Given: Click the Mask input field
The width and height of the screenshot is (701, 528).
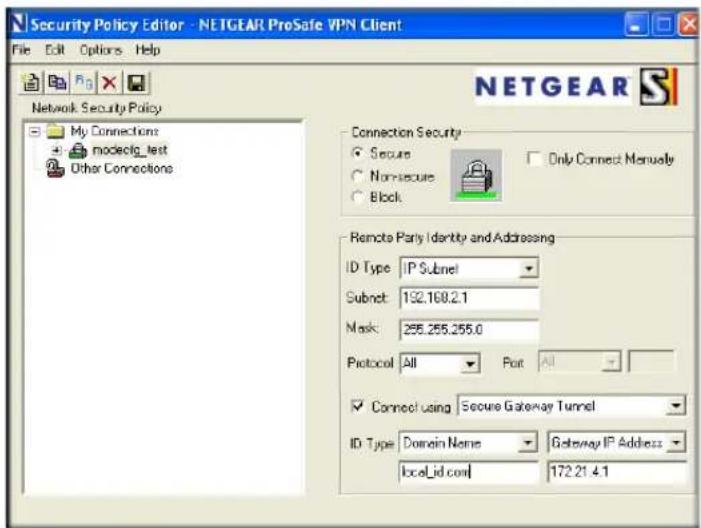Looking at the screenshot, I should point(469,330).
